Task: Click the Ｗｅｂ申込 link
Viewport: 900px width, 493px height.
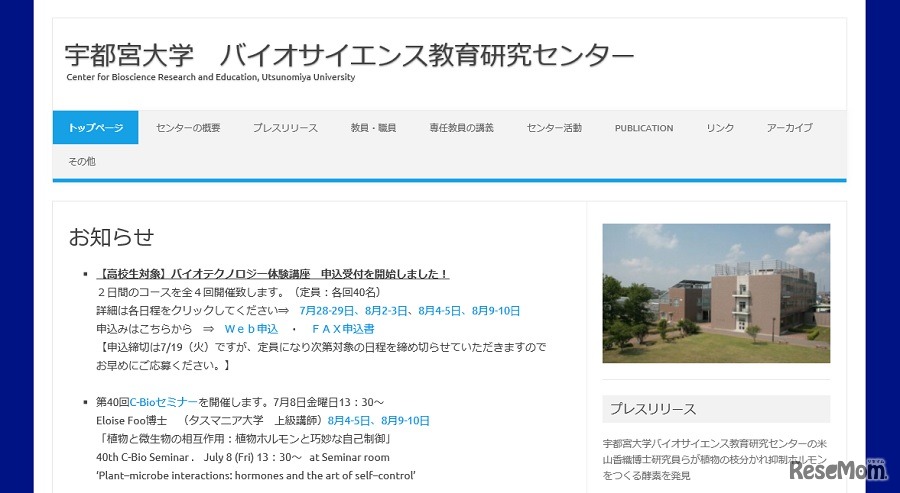Action: click(251, 329)
